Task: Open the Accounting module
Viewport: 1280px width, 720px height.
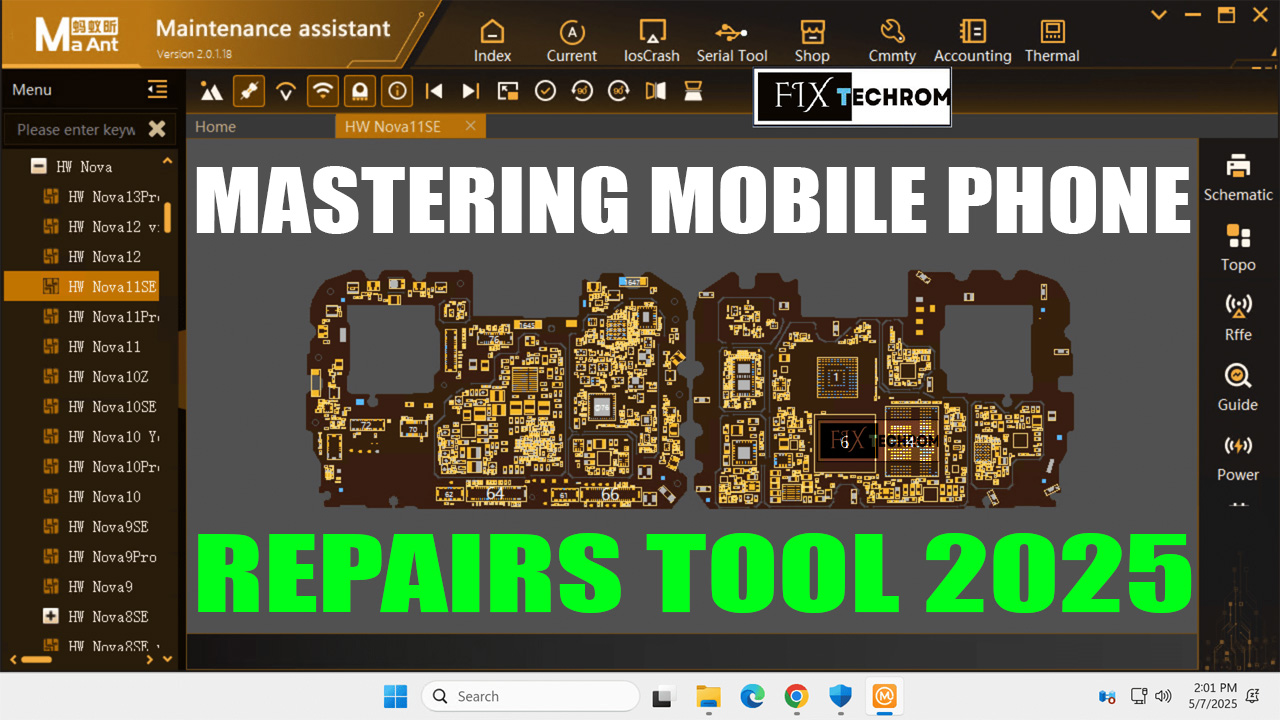Action: 972,41
